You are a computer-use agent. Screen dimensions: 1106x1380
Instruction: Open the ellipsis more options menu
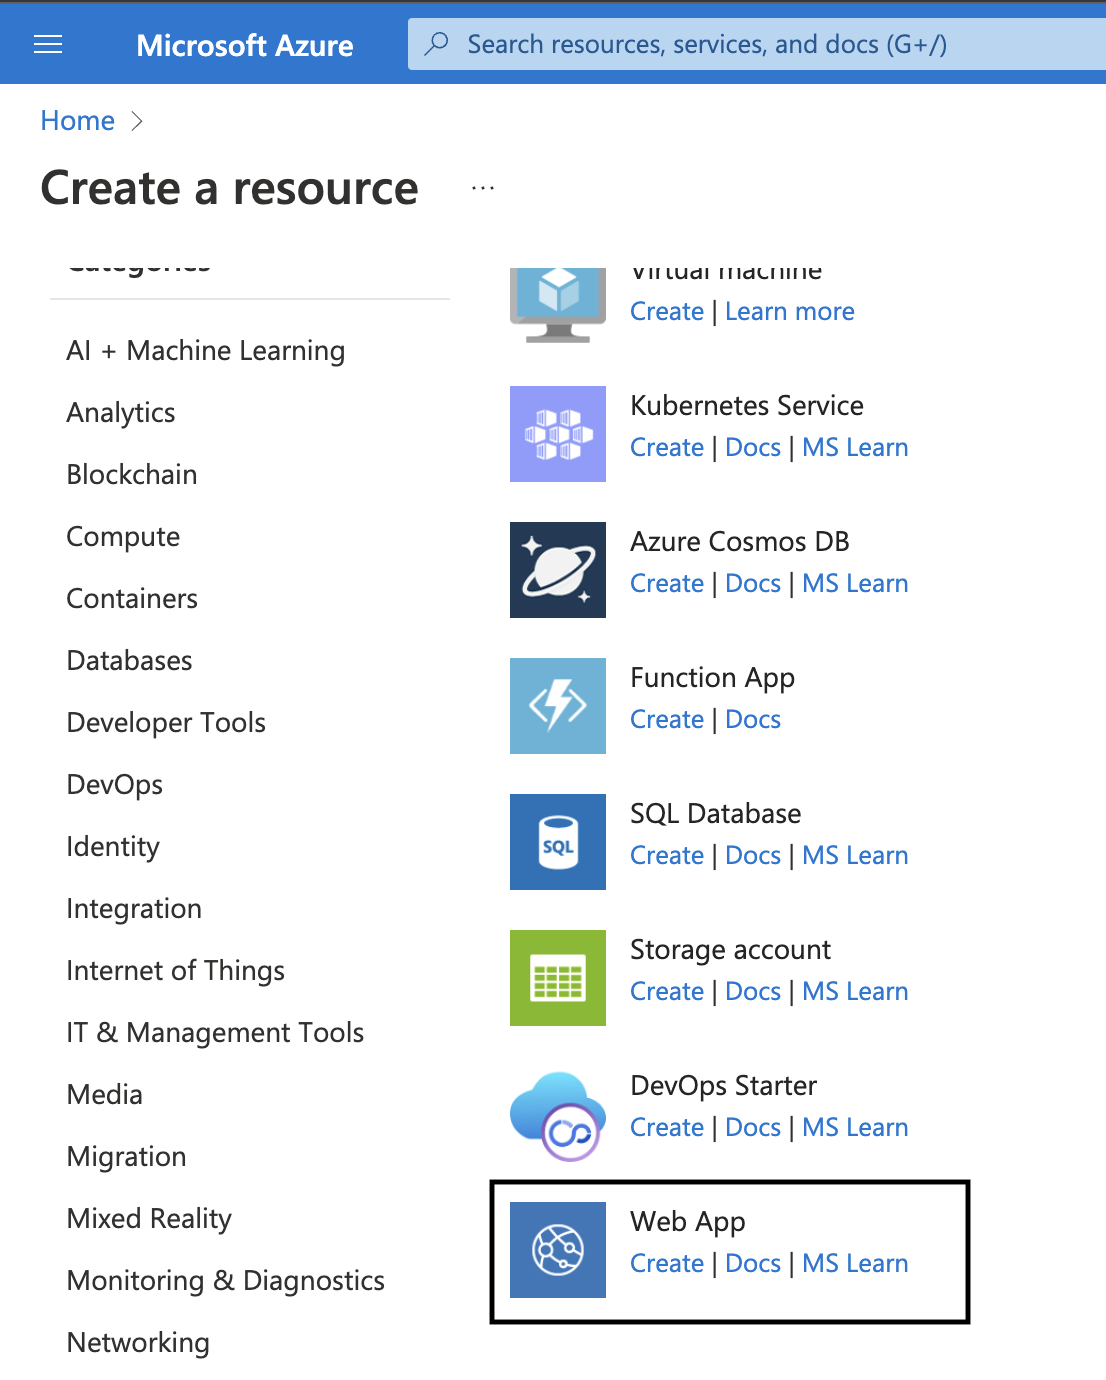point(483,188)
